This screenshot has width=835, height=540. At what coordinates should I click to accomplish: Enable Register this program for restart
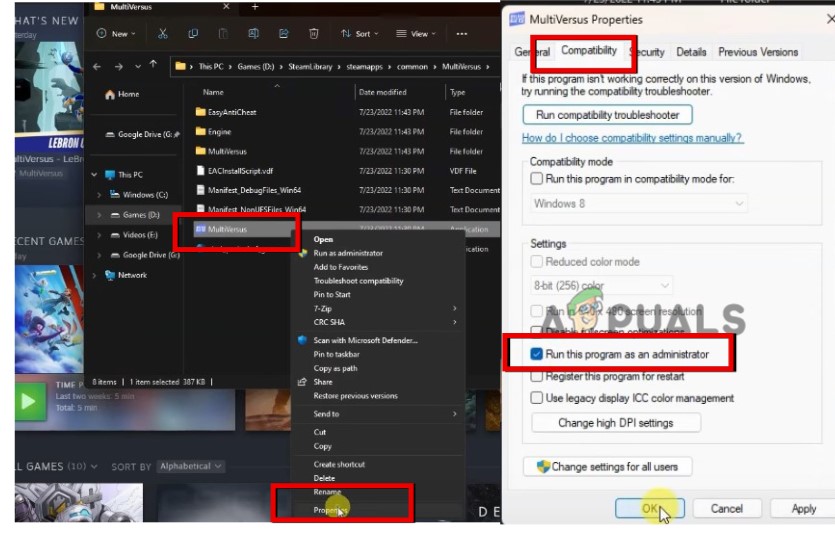(537, 377)
